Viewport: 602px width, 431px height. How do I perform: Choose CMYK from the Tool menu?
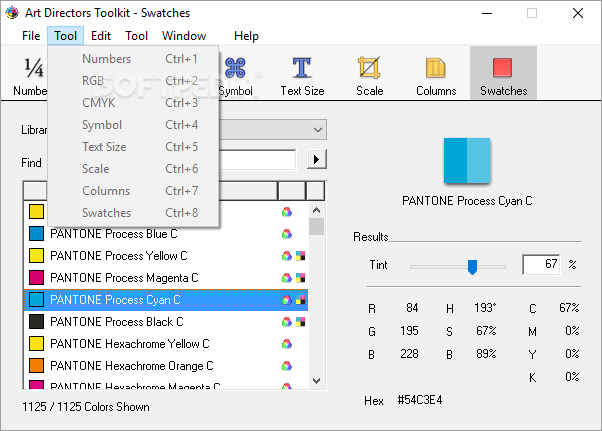tap(133, 102)
